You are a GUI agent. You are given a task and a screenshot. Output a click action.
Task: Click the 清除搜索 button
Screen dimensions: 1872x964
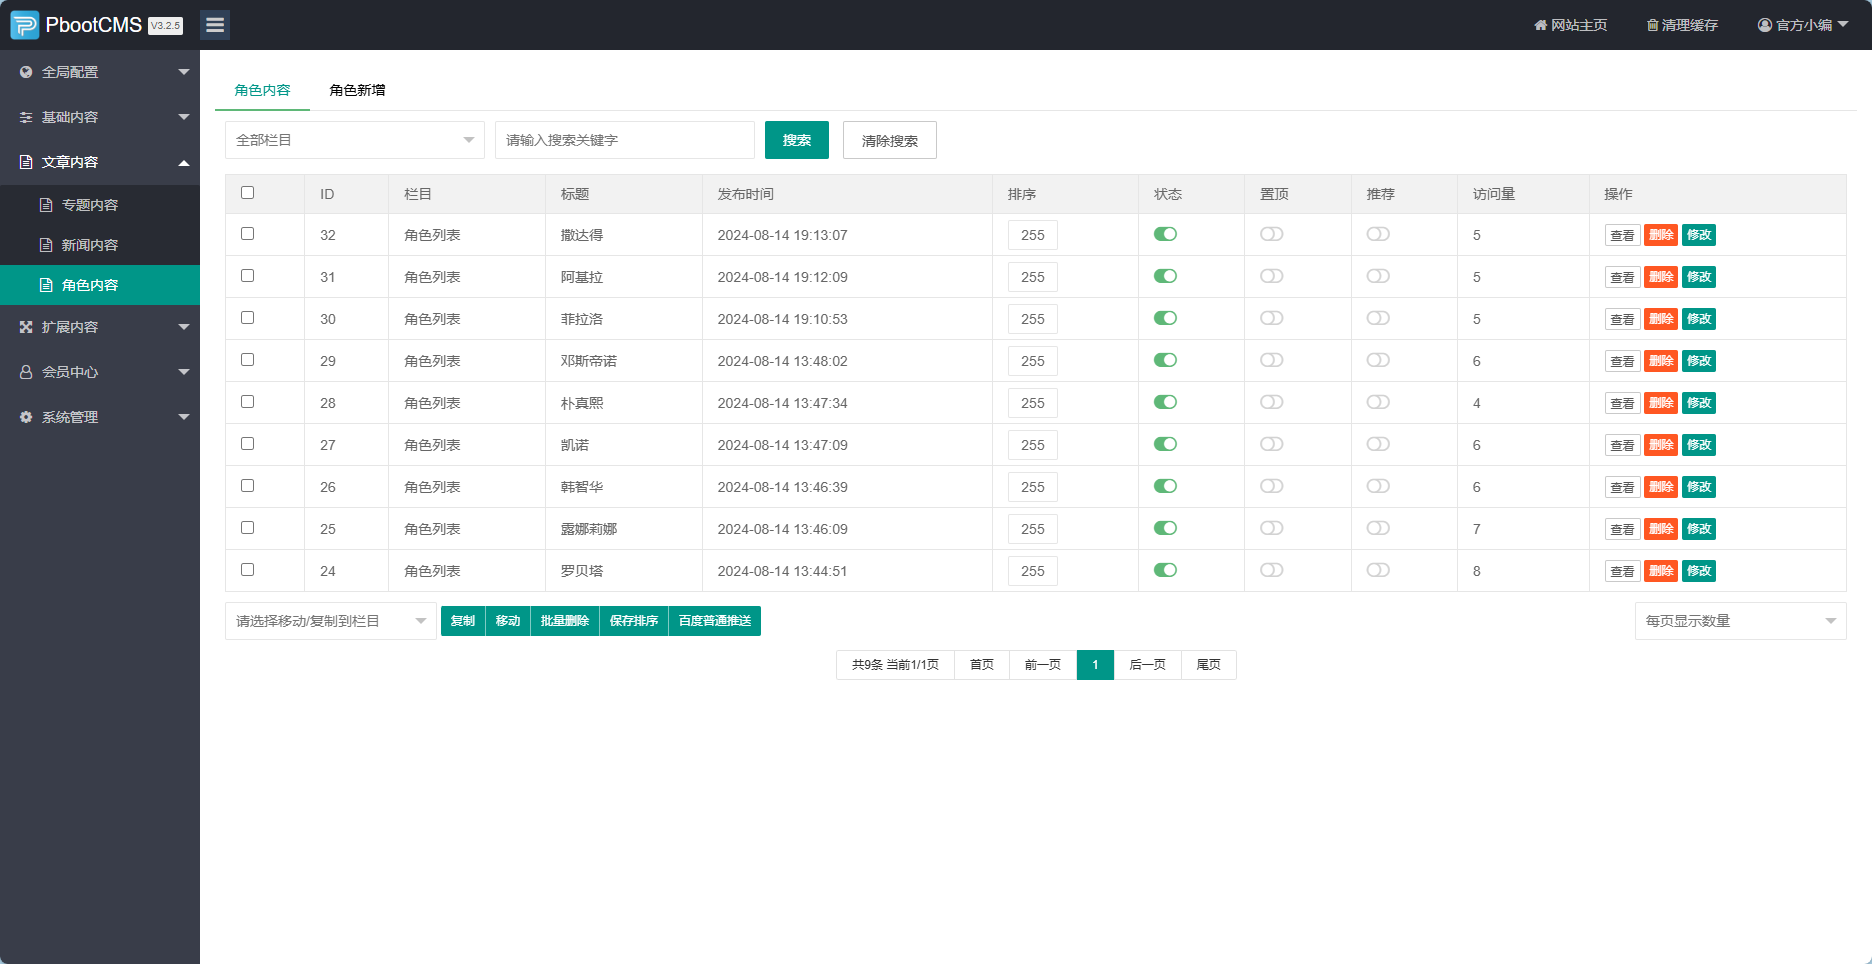[890, 140]
